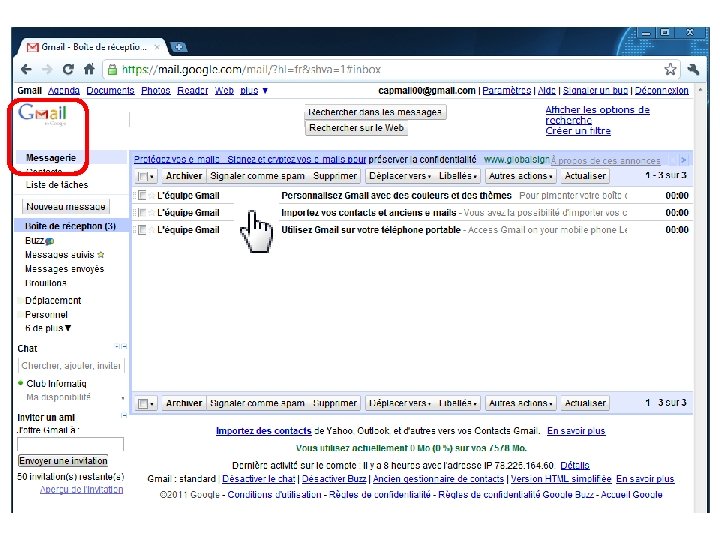This screenshot has height=540, width=720.
Task: Open bottom Déplacer vers dropdown
Action: click(x=400, y=403)
